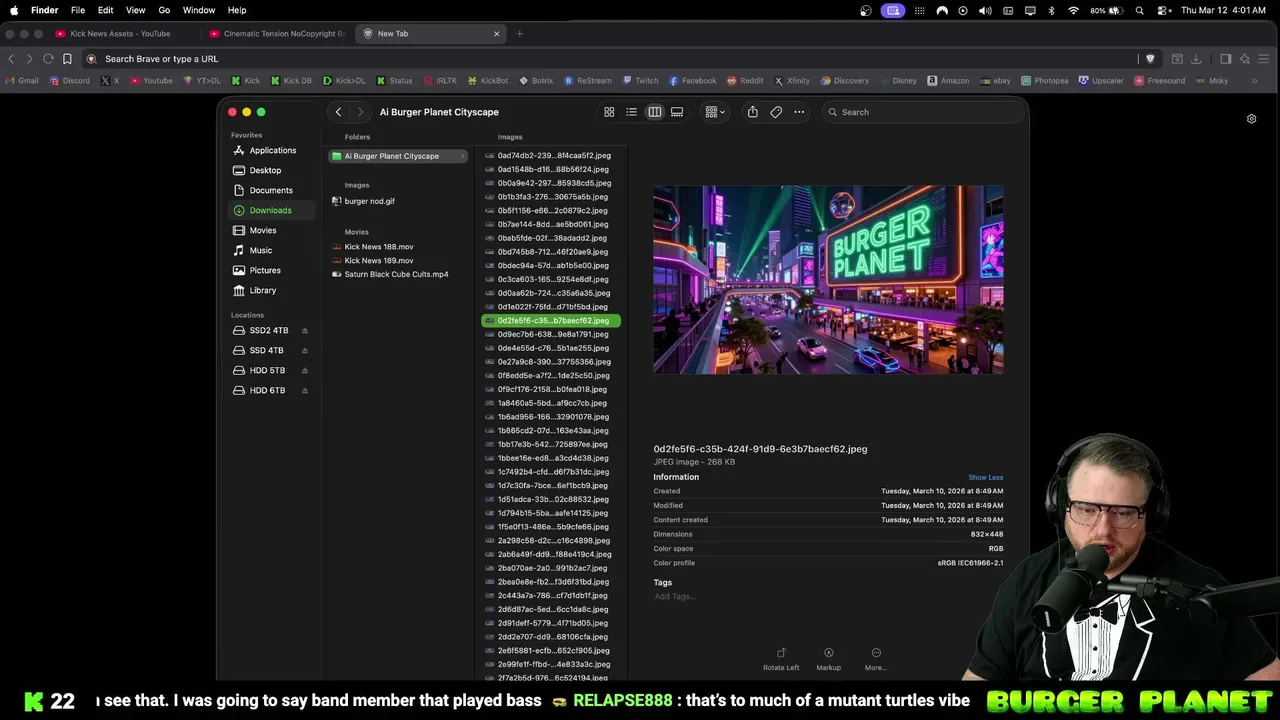Open the File menu
The image size is (1280, 720).
78,10
